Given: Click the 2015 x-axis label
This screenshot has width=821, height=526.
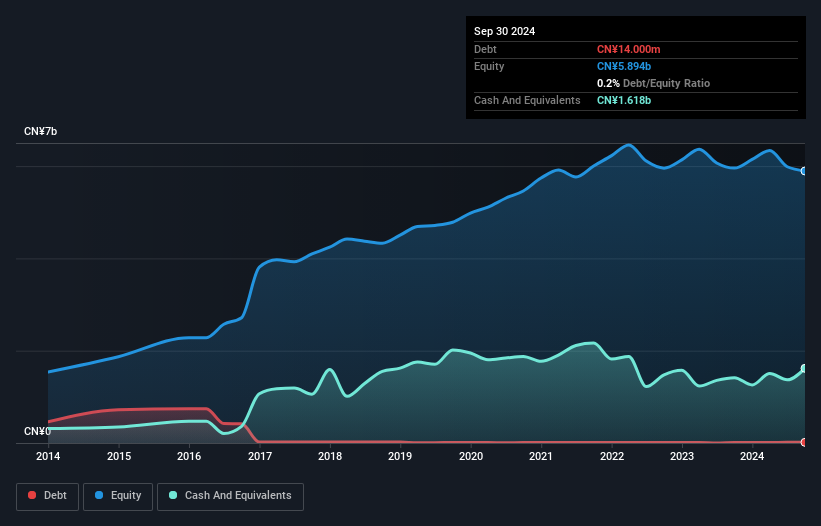Looking at the screenshot, I should (x=119, y=456).
